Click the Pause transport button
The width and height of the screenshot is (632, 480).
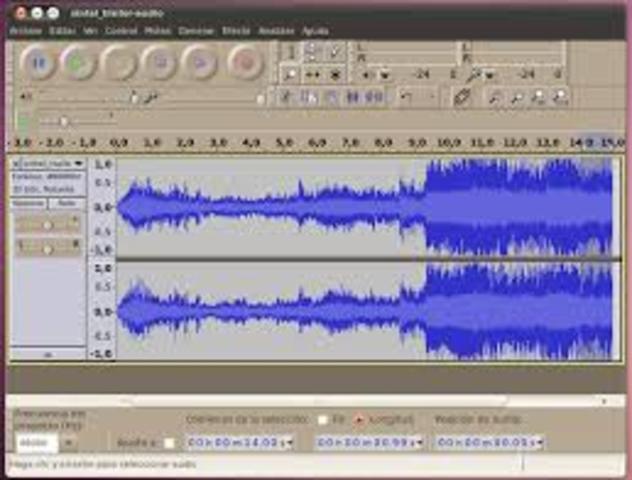pyautogui.click(x=38, y=62)
